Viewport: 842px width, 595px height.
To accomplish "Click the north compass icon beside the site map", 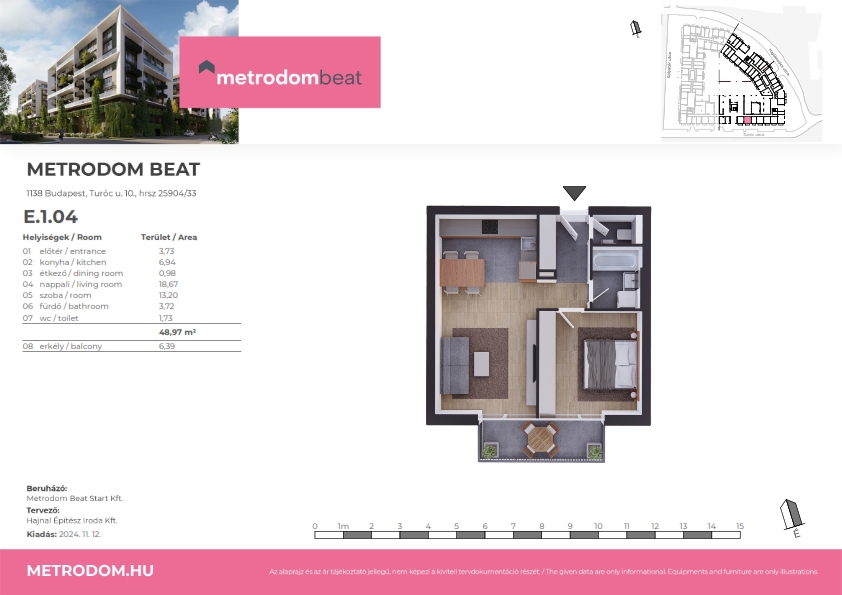I will (x=635, y=30).
